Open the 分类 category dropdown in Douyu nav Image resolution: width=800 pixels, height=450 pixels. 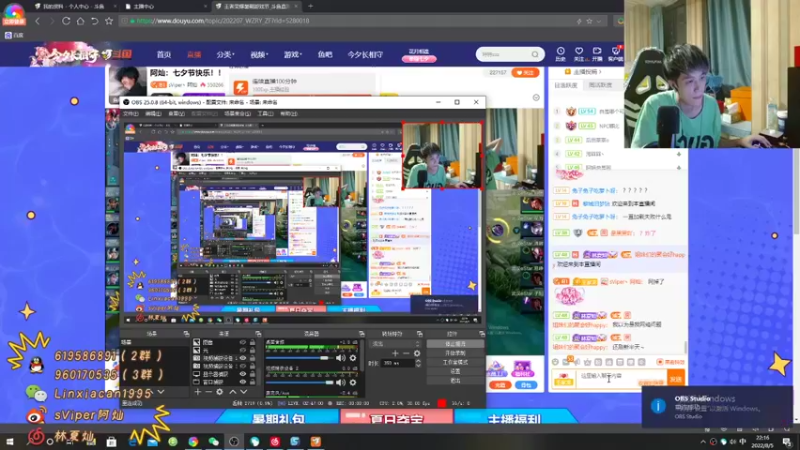[225, 54]
